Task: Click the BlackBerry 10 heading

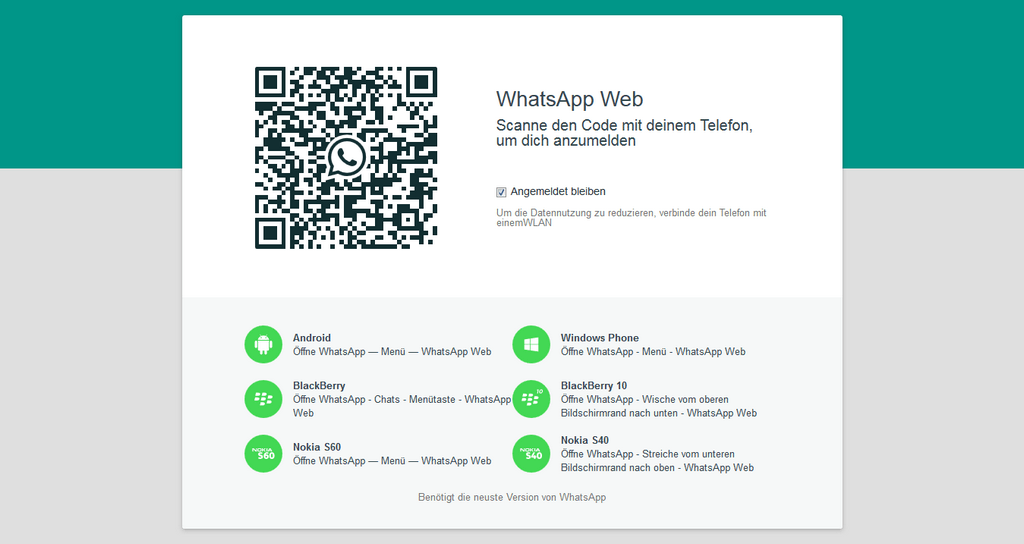Action: pyautogui.click(x=594, y=385)
